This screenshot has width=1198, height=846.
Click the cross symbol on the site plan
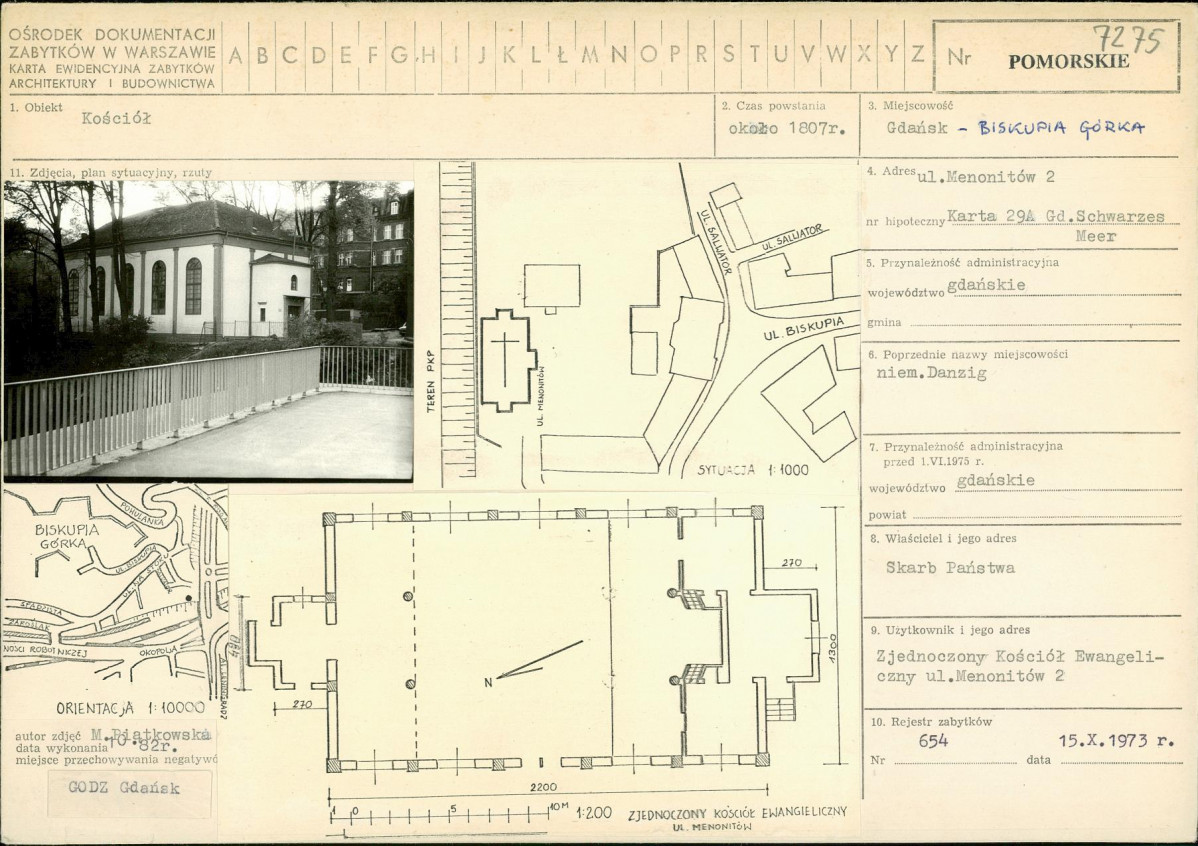[x=505, y=358]
